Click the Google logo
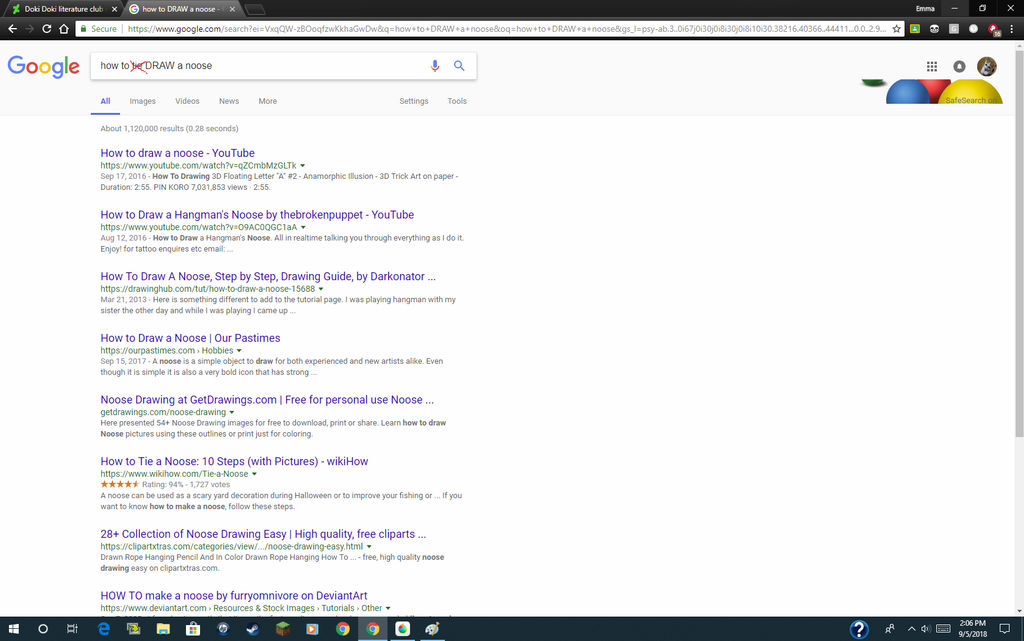Viewport: 1024px width, 641px height. [44, 66]
